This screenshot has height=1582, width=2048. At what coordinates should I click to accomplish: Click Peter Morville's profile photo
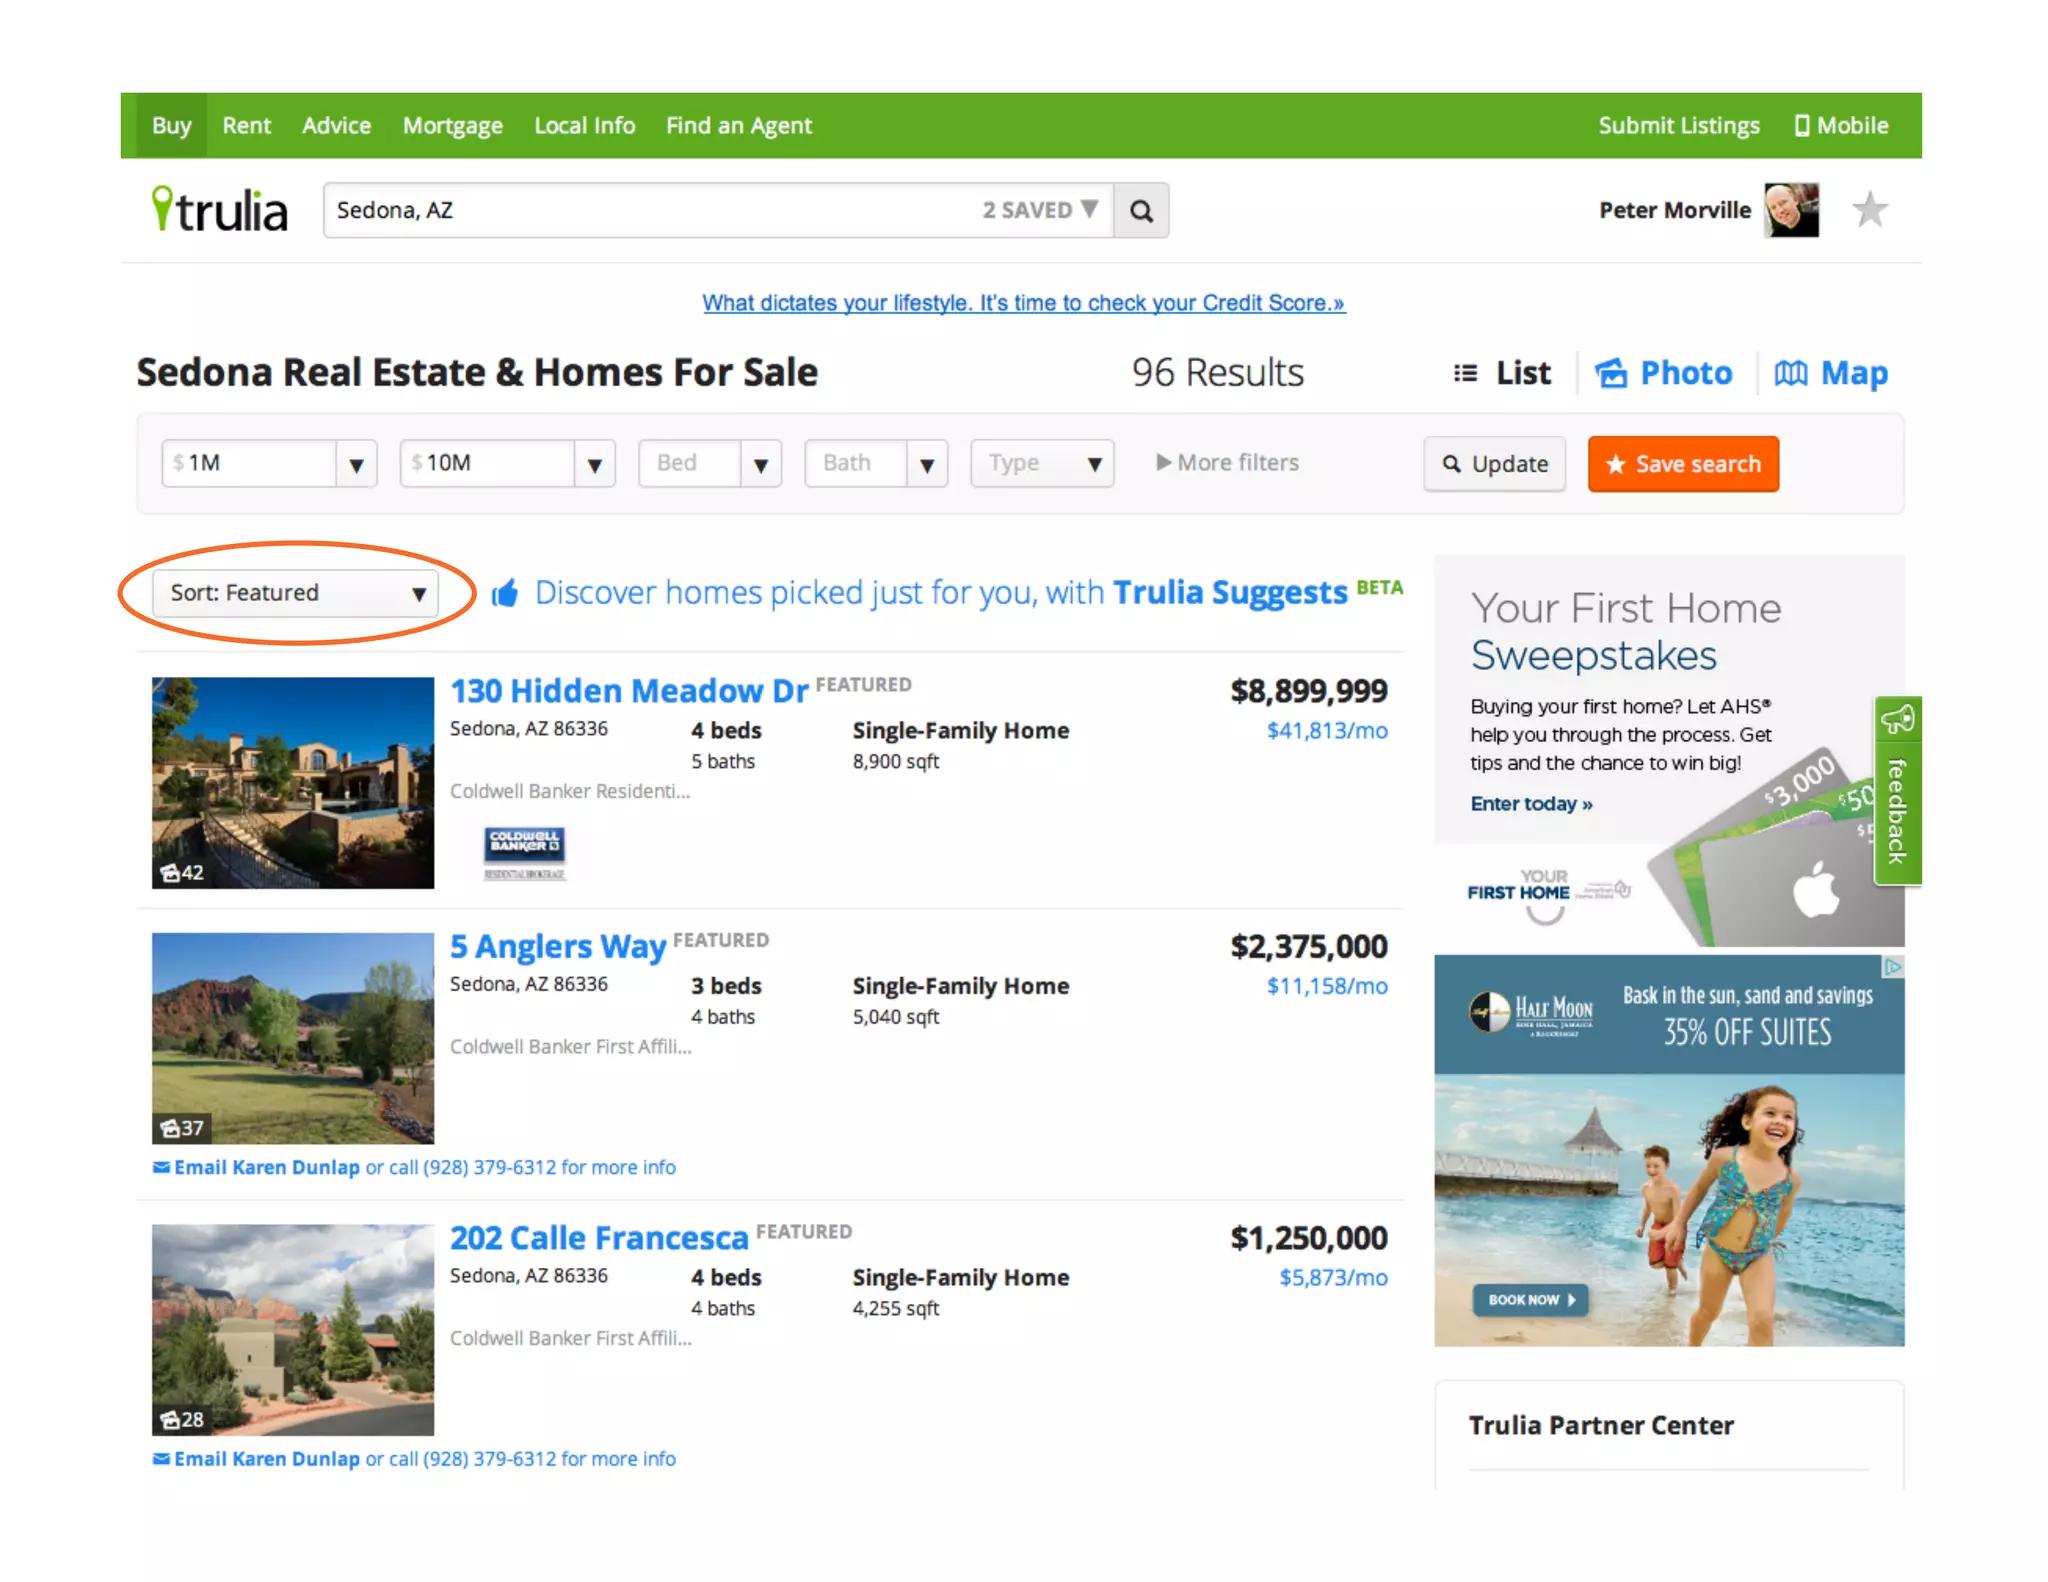(x=1791, y=210)
